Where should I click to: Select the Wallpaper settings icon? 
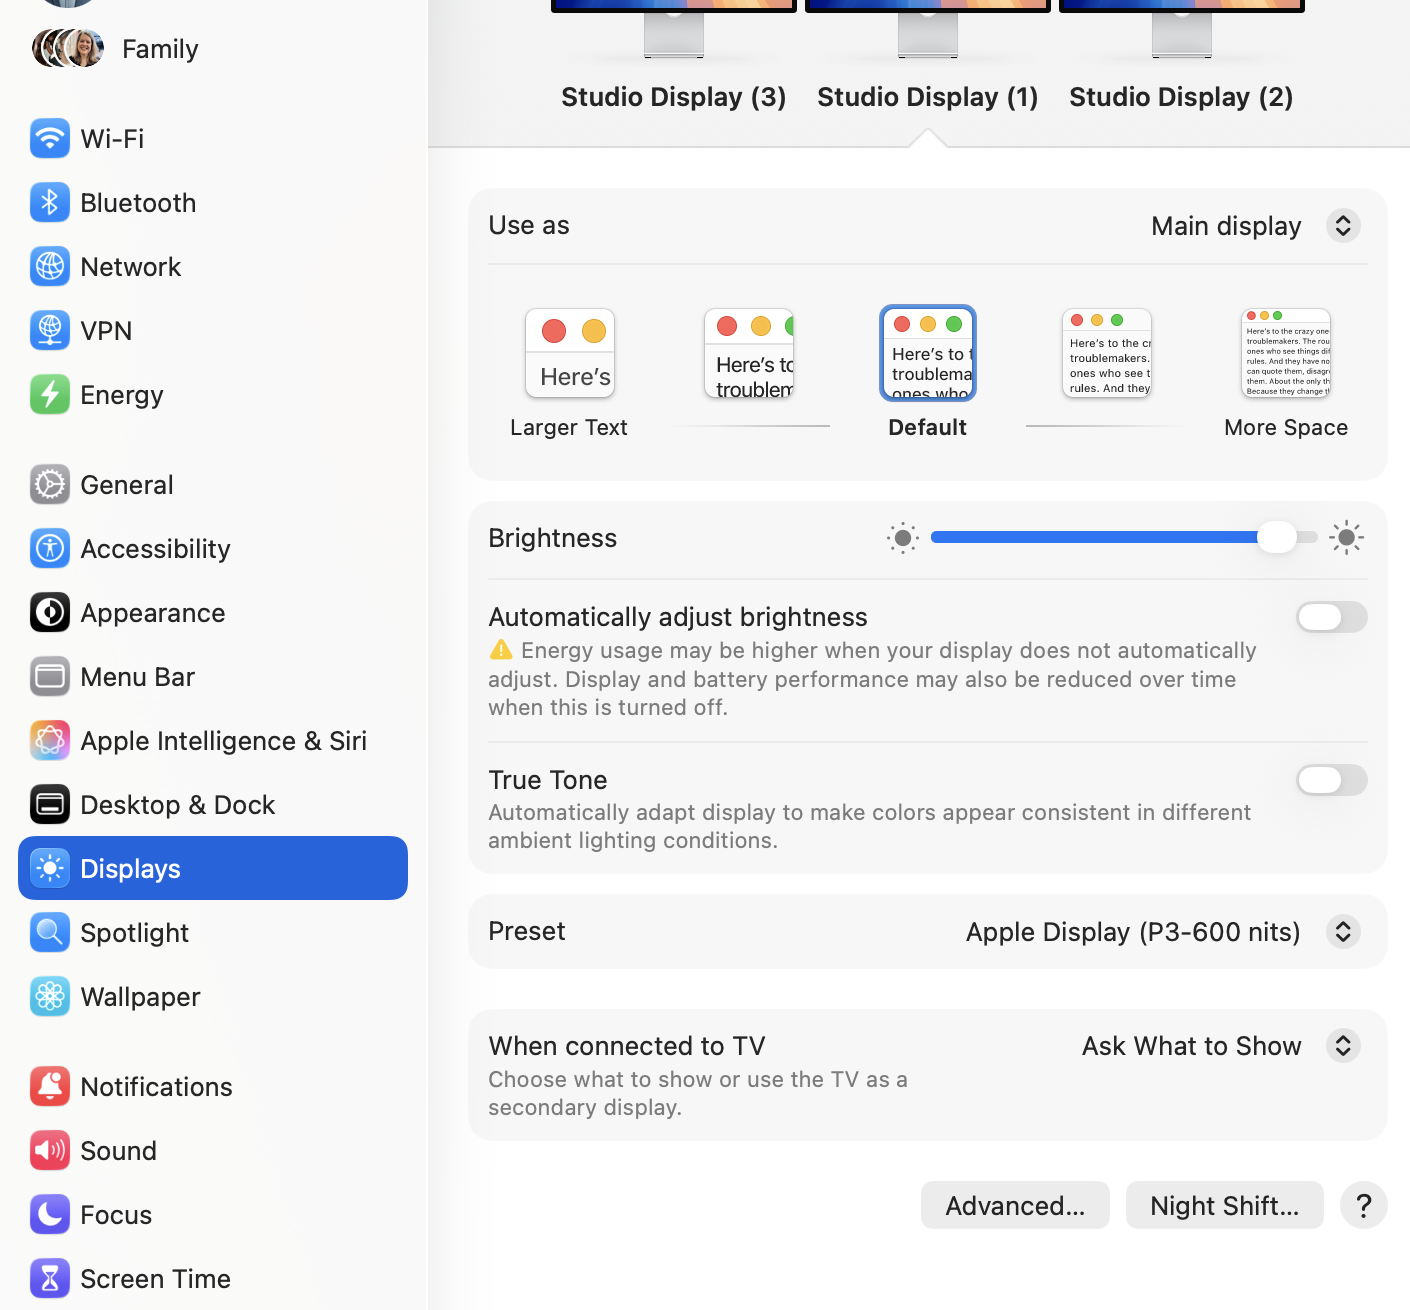[x=50, y=996]
